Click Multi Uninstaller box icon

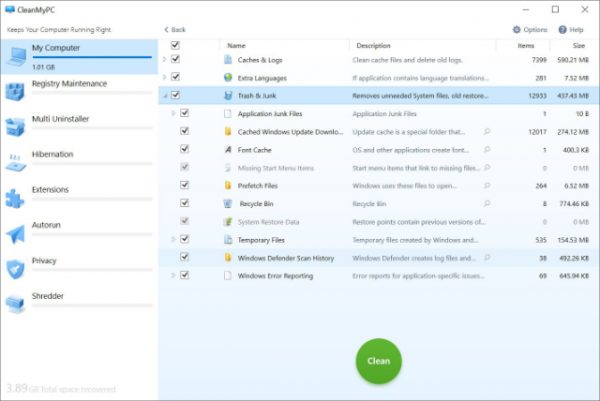point(15,127)
